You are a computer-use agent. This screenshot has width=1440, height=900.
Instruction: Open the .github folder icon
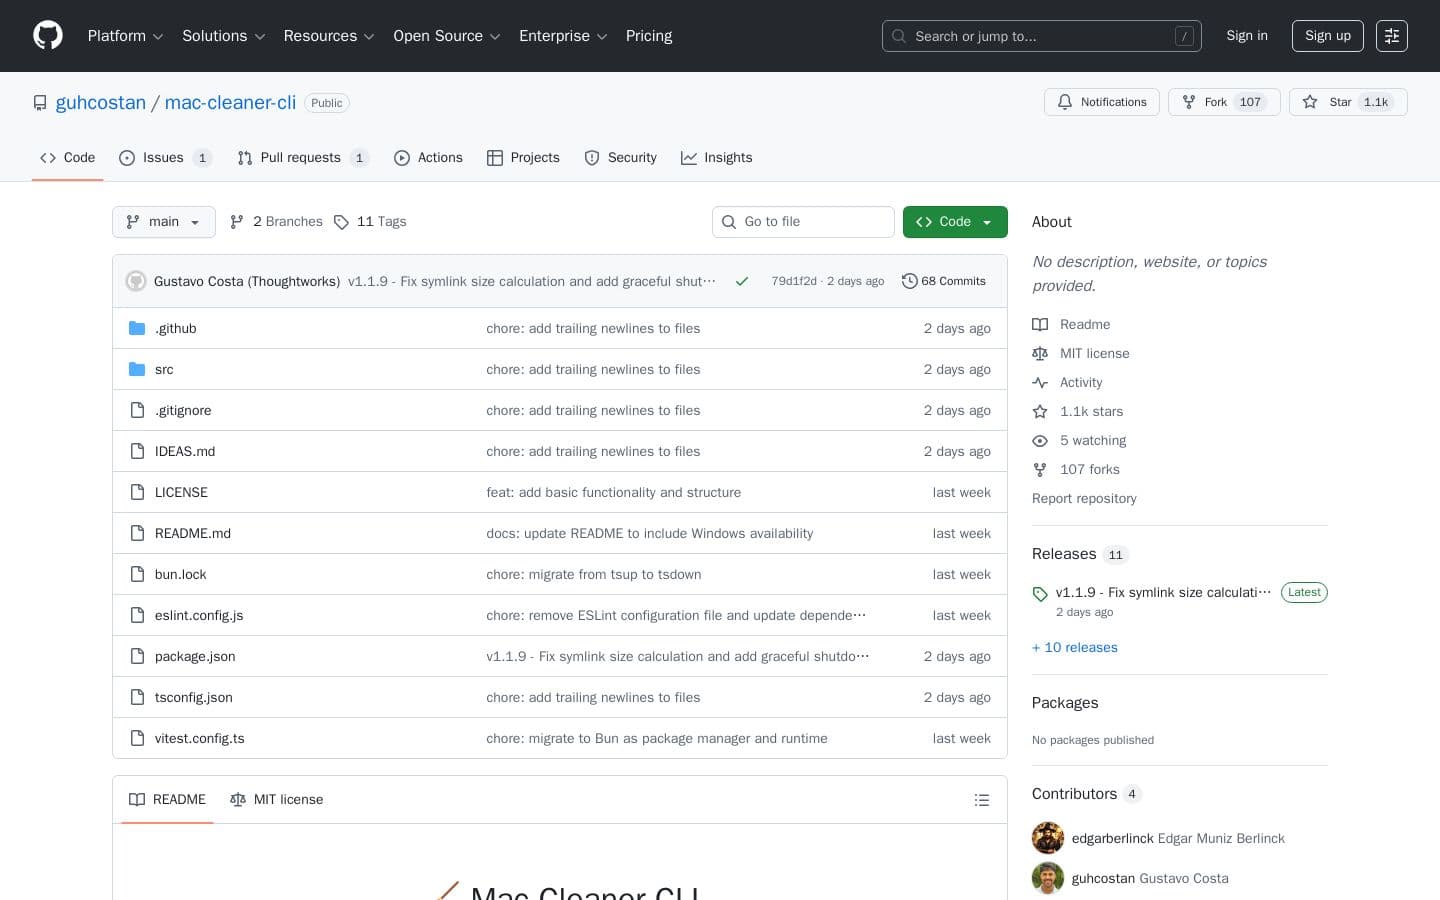point(137,328)
